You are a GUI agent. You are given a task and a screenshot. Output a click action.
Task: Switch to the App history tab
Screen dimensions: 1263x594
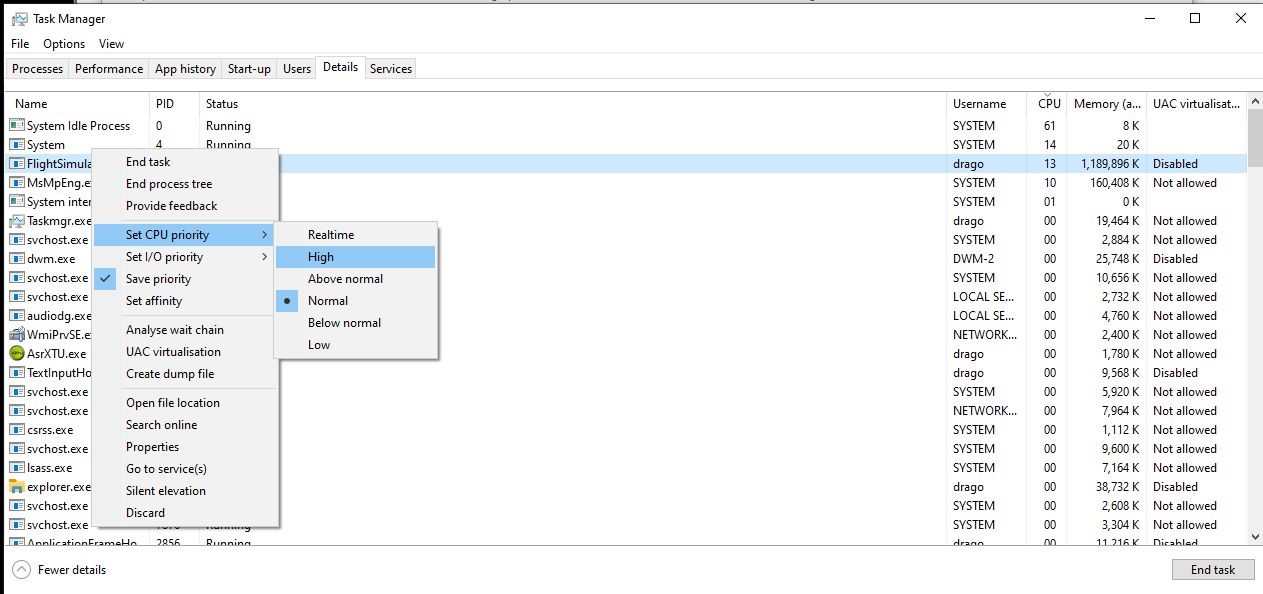pos(185,69)
